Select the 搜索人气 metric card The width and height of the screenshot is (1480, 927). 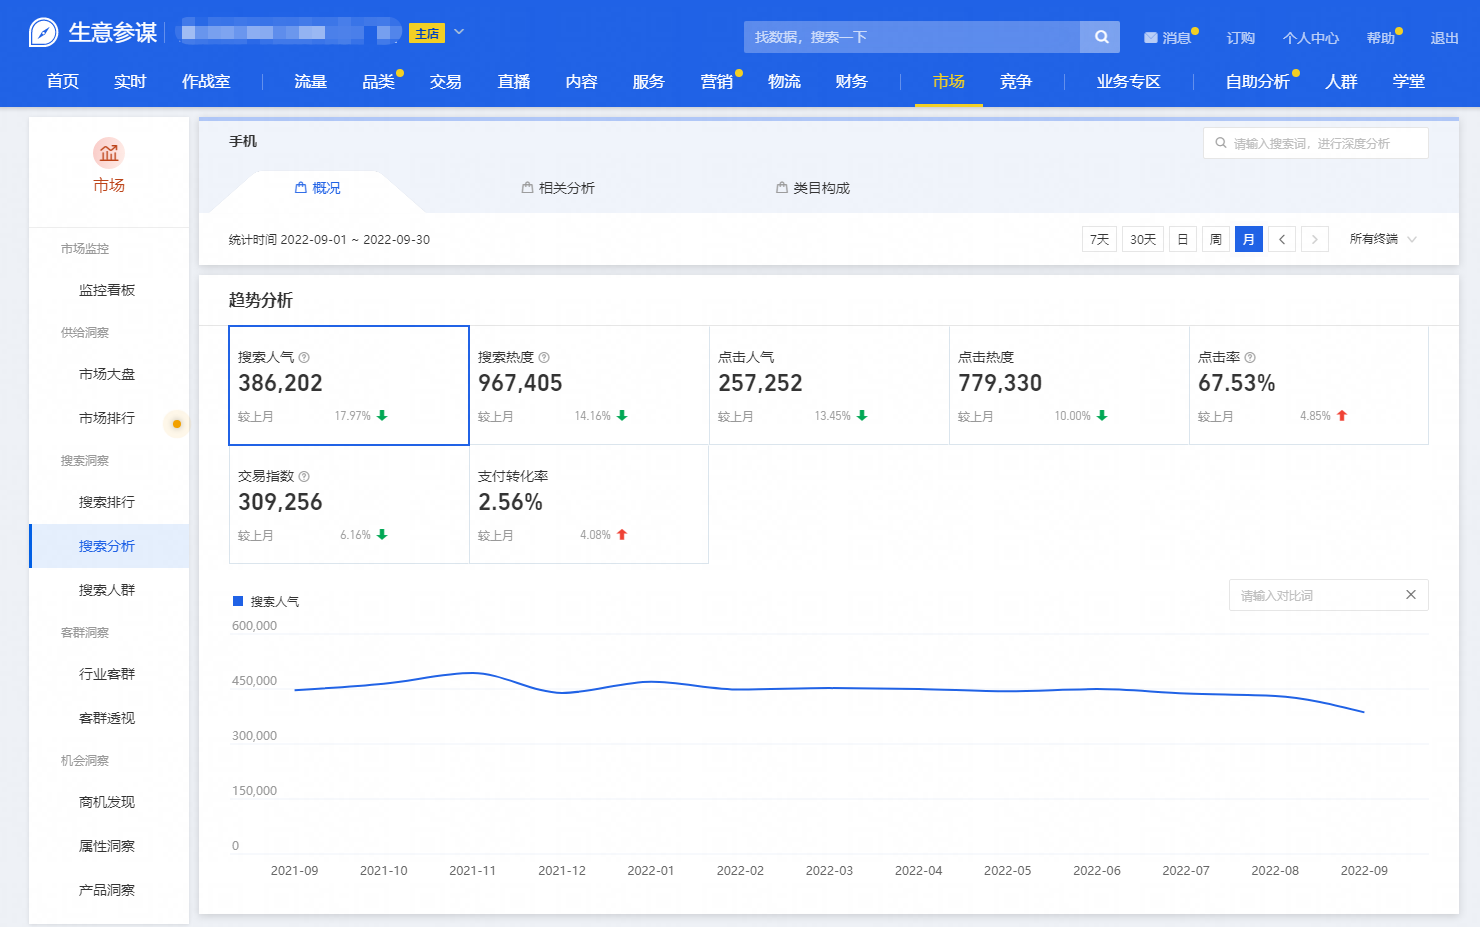pyautogui.click(x=349, y=385)
